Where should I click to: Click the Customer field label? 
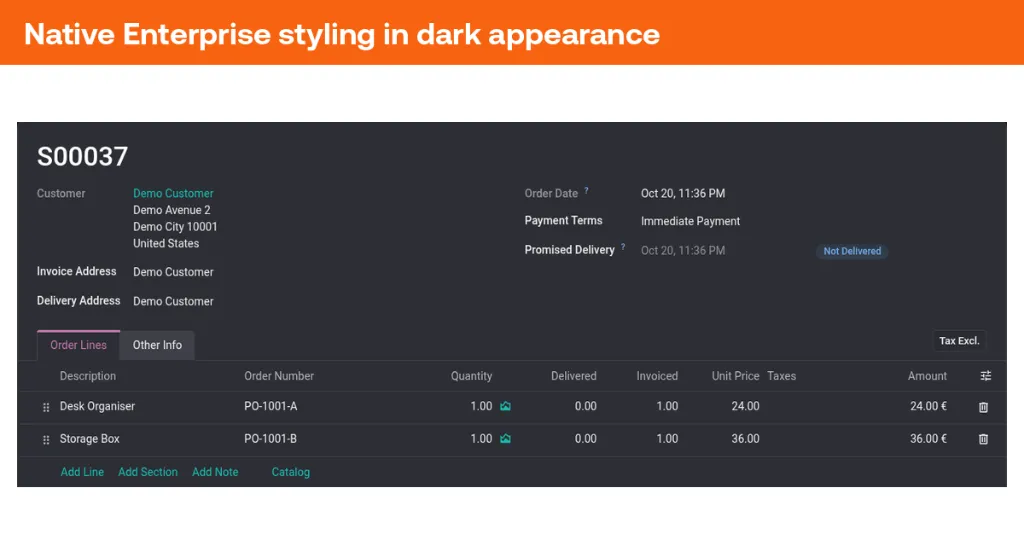(x=61, y=193)
